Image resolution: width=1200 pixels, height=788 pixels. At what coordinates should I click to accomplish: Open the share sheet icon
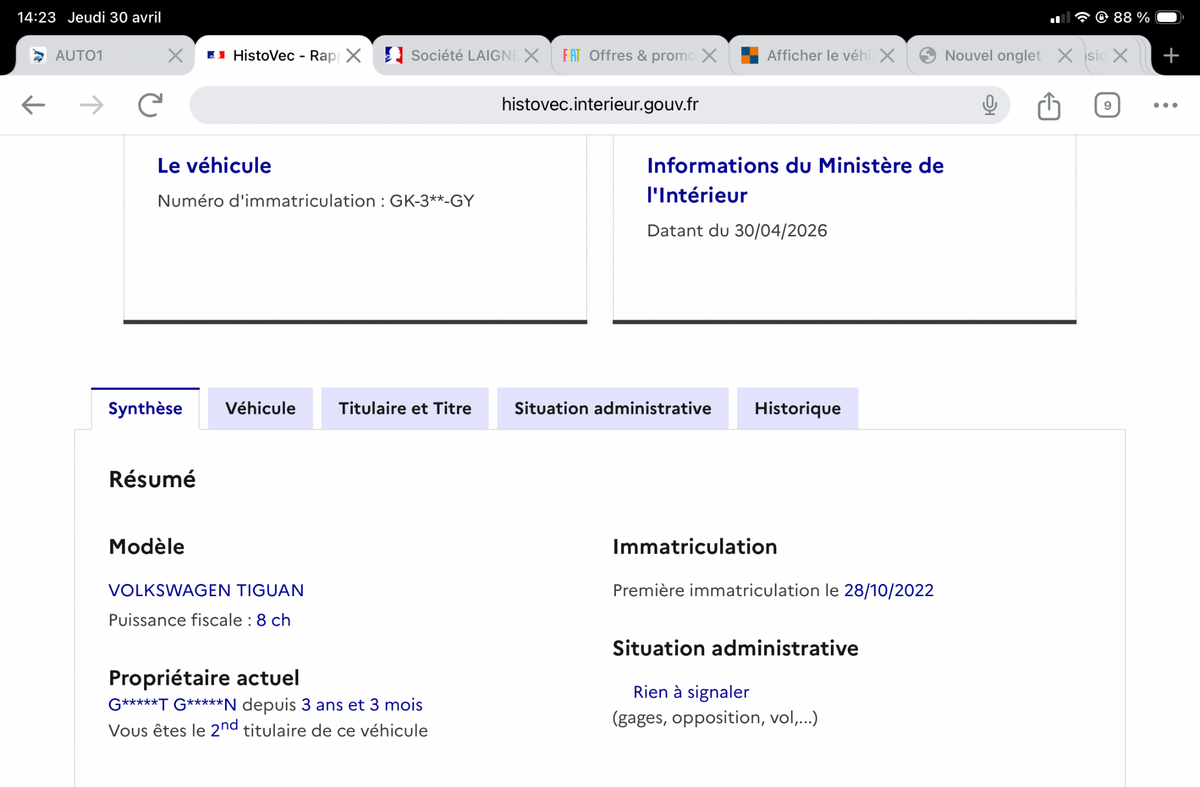click(1048, 105)
